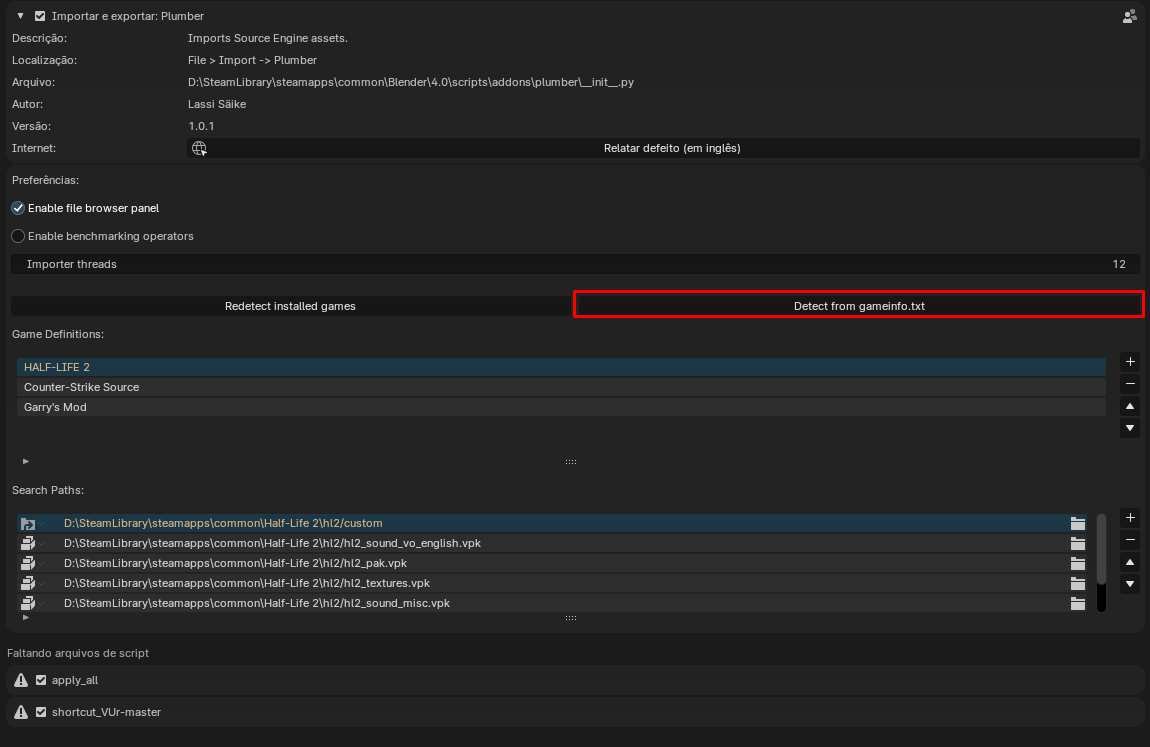
Task: Select hl2_sound_vo_english.vpk search path
Action: pos(552,543)
